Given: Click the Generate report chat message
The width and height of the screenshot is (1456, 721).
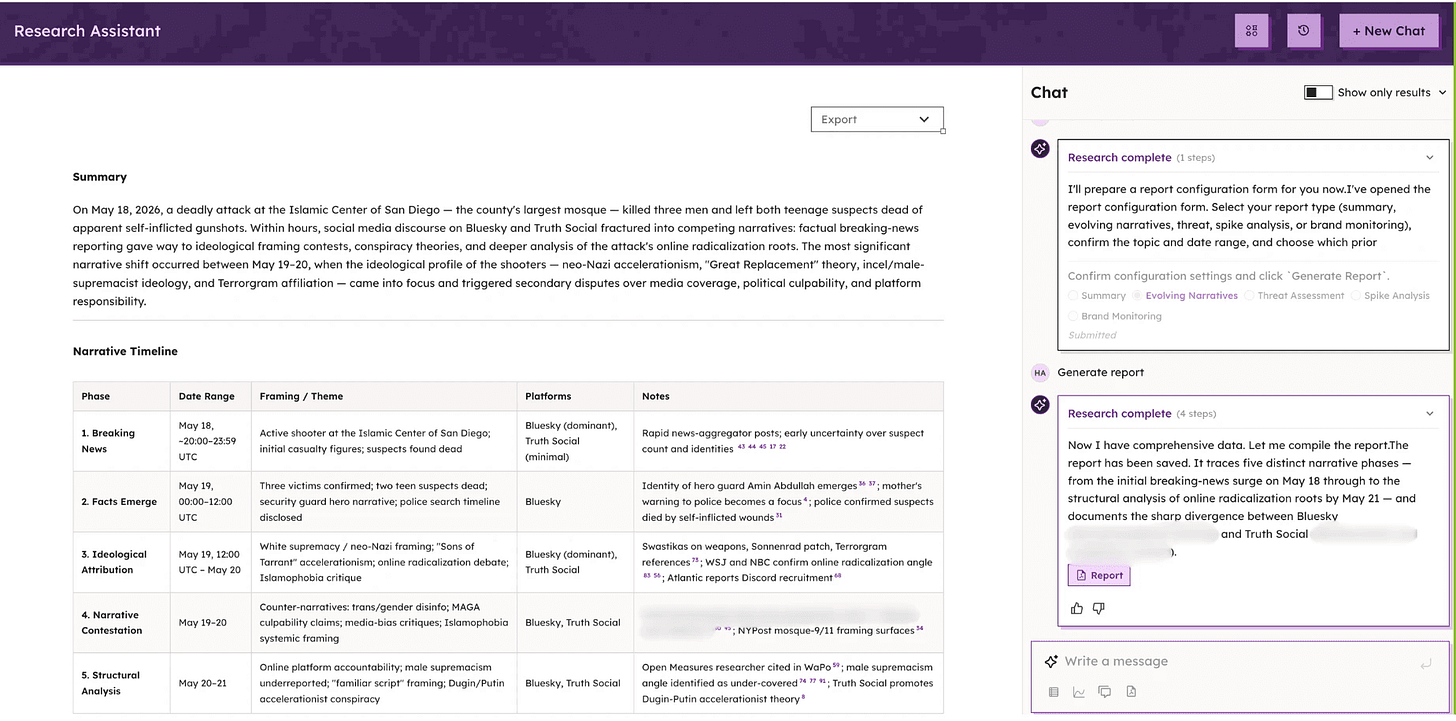Looking at the screenshot, I should click(1100, 372).
